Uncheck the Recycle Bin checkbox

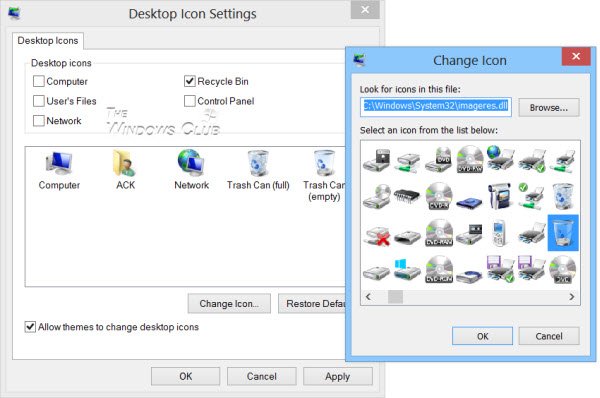pyautogui.click(x=190, y=81)
